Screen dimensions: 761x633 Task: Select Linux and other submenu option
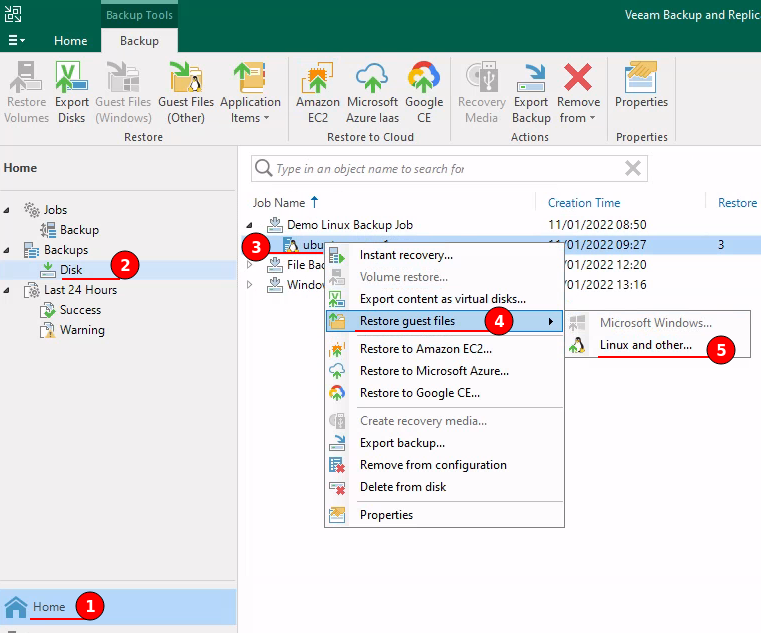645,345
